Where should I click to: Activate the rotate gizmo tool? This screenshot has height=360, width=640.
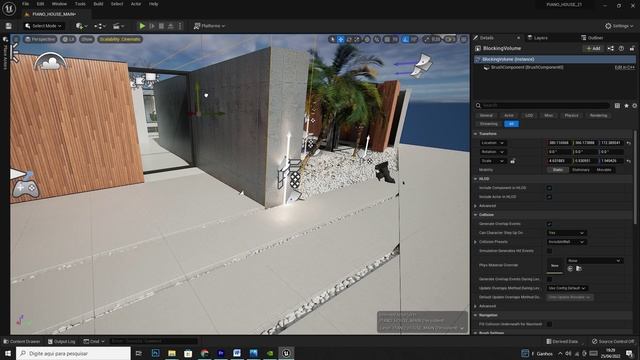pos(349,39)
